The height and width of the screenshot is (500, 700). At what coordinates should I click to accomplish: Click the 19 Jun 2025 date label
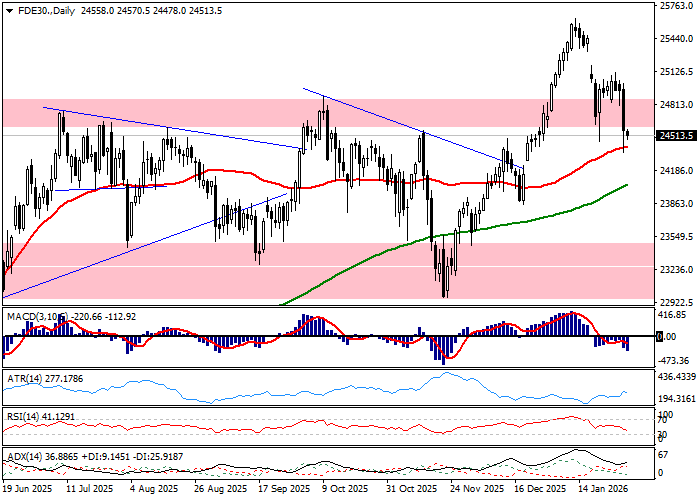coord(30,490)
